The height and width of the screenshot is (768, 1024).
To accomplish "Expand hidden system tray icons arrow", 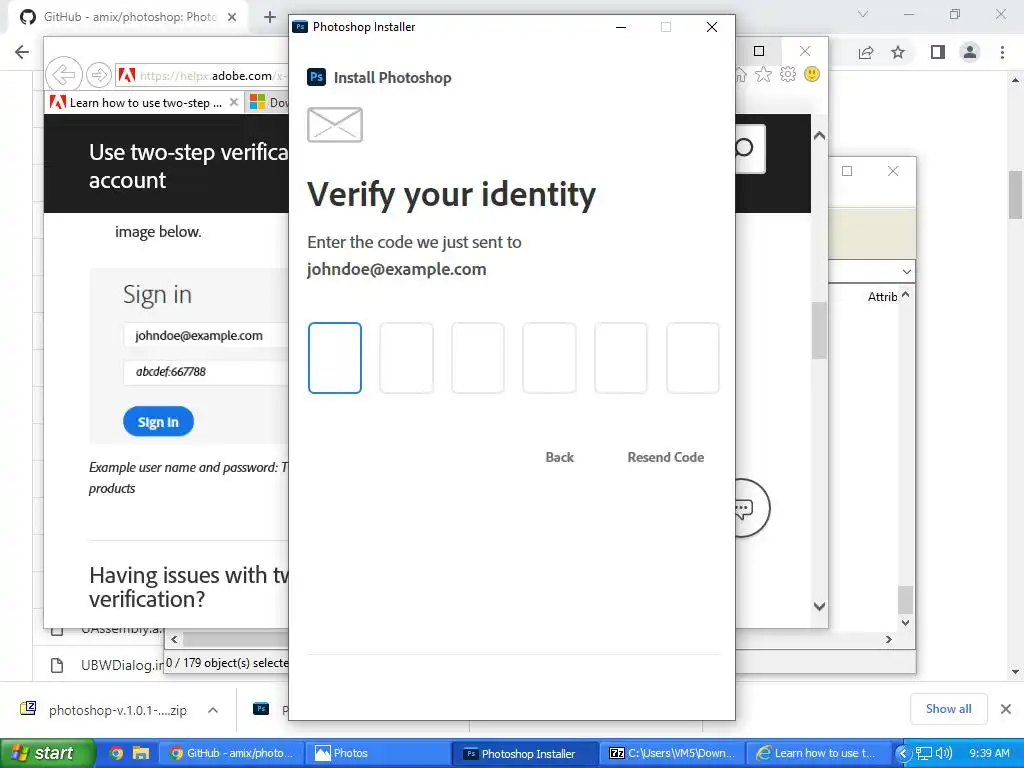I will [x=903, y=753].
